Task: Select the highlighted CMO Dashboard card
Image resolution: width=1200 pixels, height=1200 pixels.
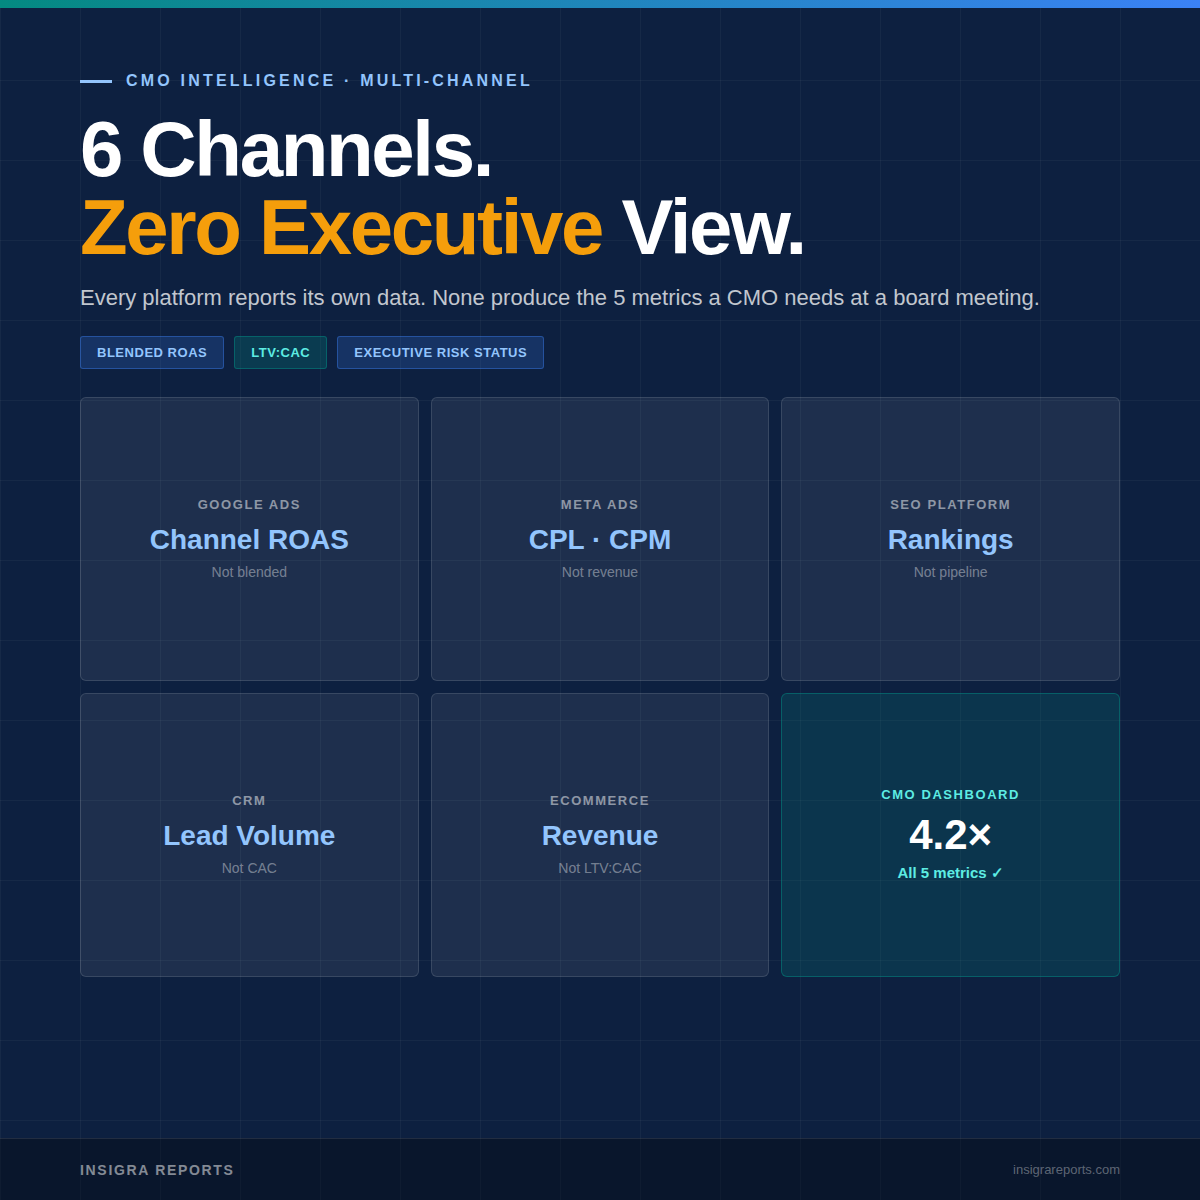Action: point(950,835)
